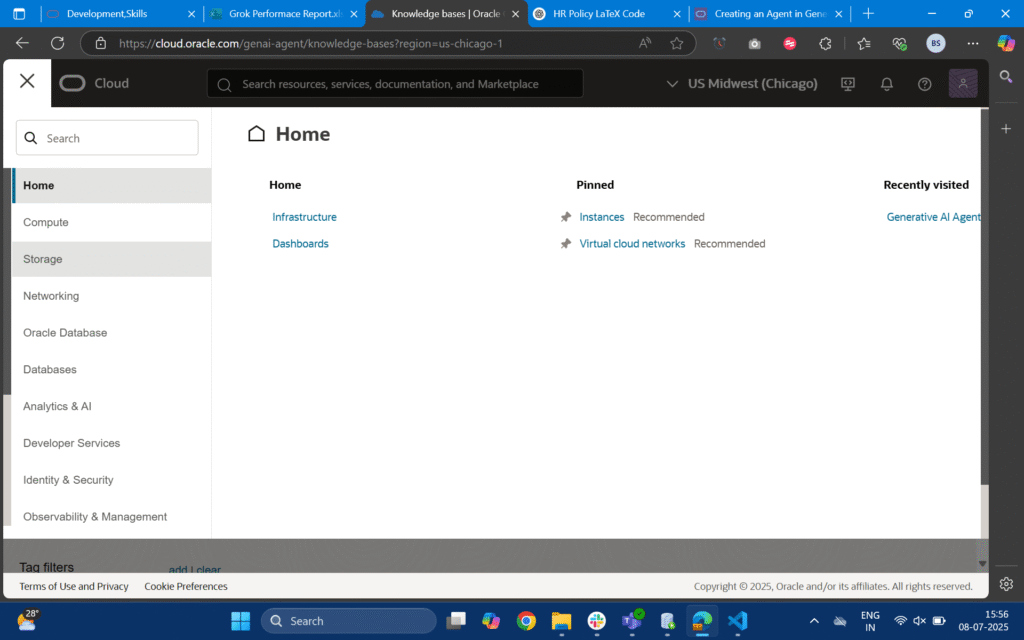Open the Cloud Shell developer tools icon
The image size is (1024, 640).
point(848,84)
